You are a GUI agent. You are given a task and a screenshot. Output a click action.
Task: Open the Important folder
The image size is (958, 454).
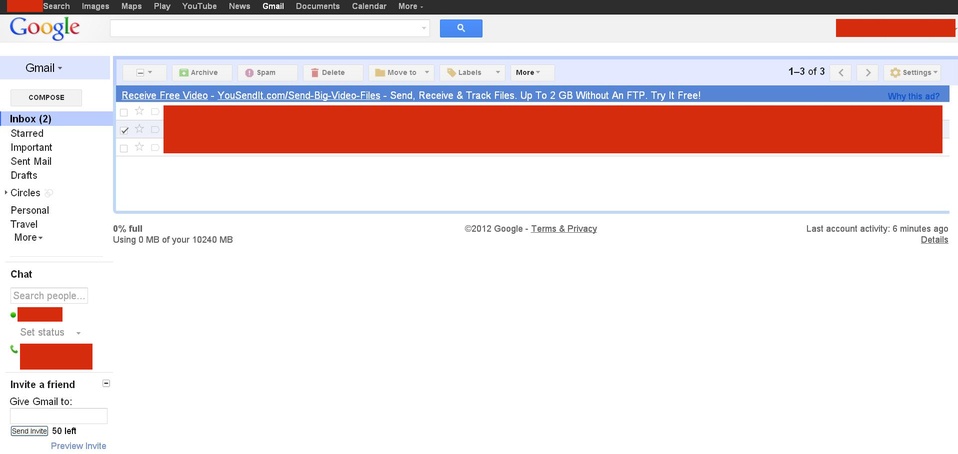coord(31,147)
